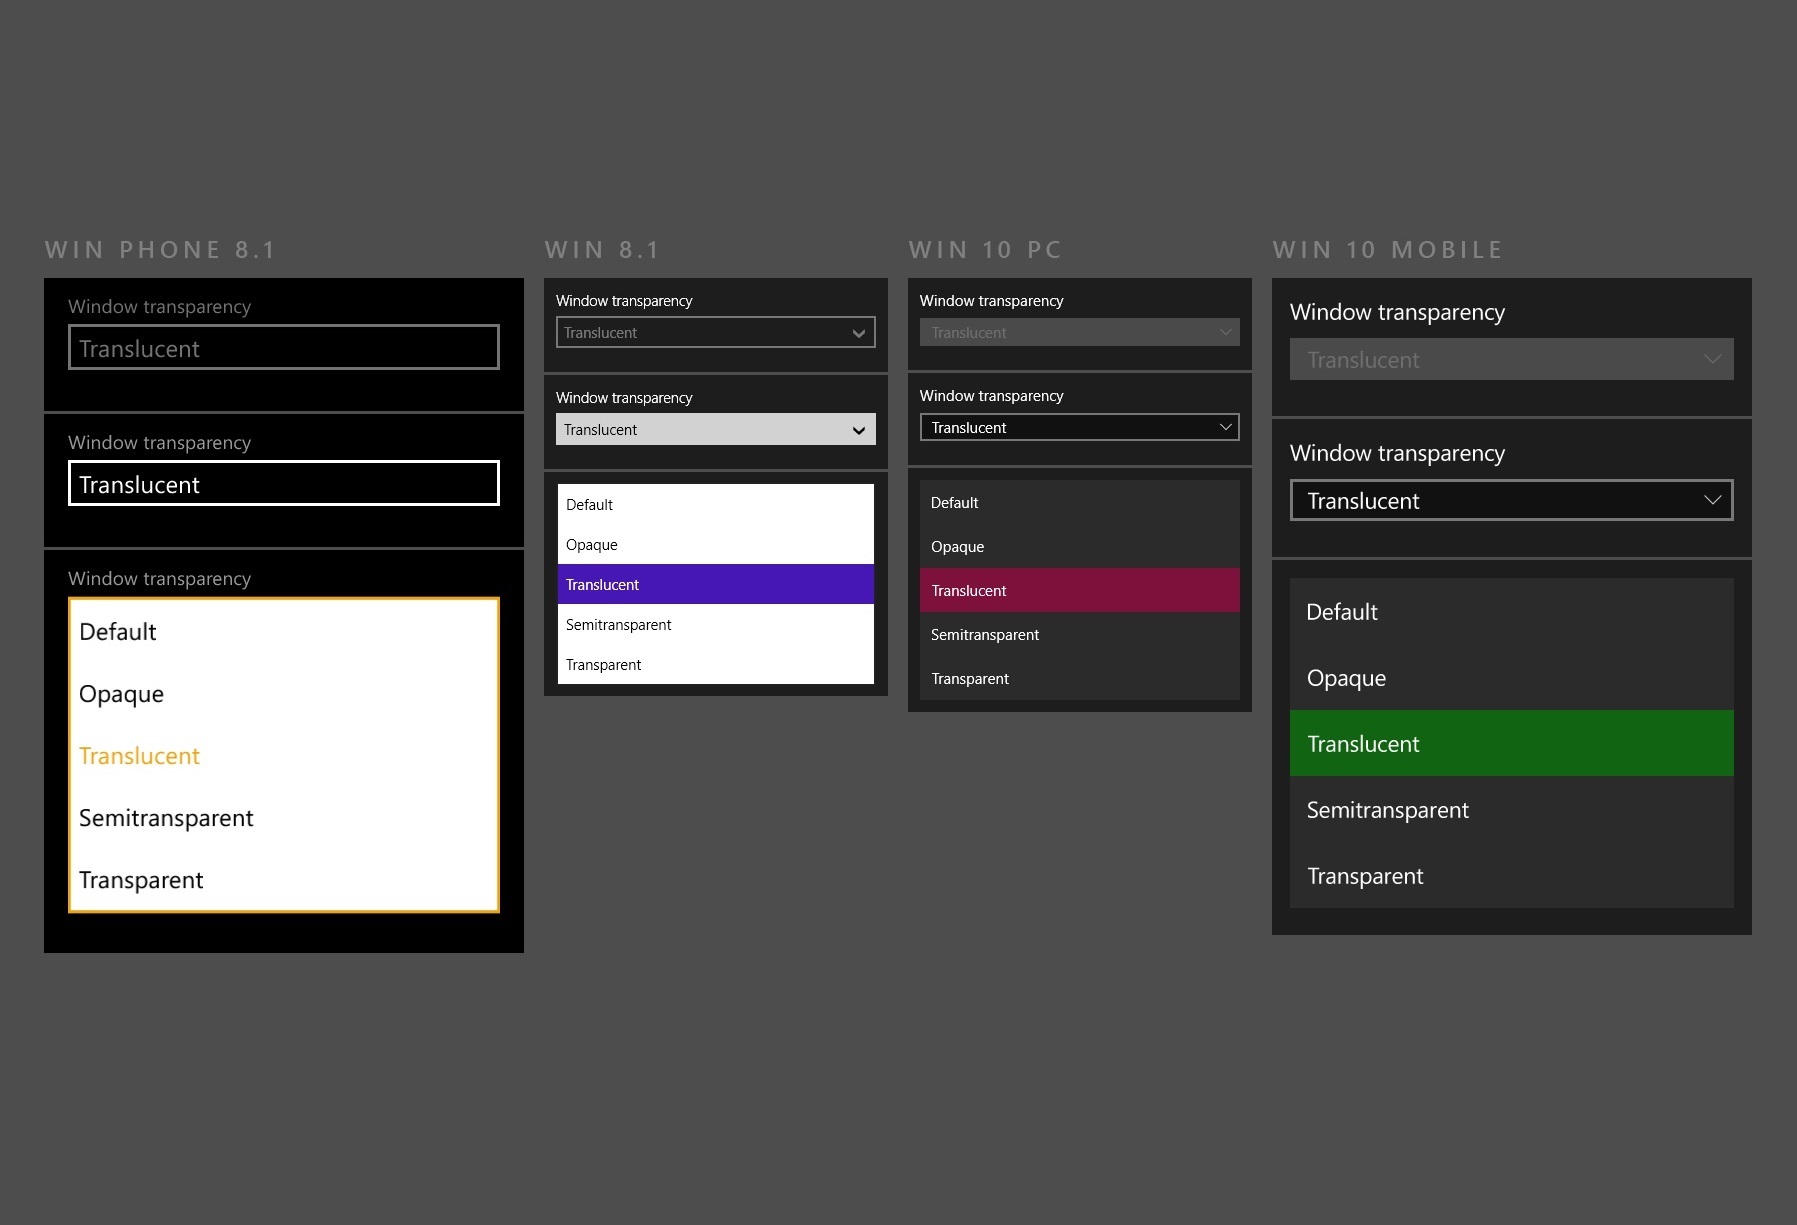Choose crimson highlighted Translucent in Win 10 PC
This screenshot has width=1797, height=1225.
tap(1080, 591)
